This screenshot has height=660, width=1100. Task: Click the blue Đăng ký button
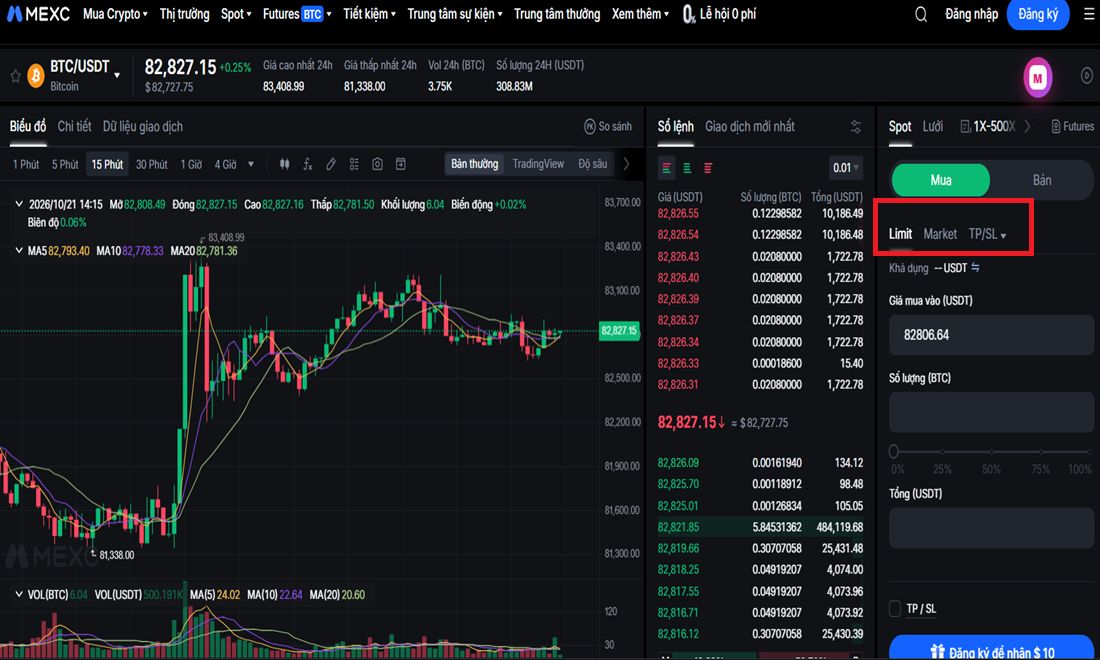(1038, 14)
